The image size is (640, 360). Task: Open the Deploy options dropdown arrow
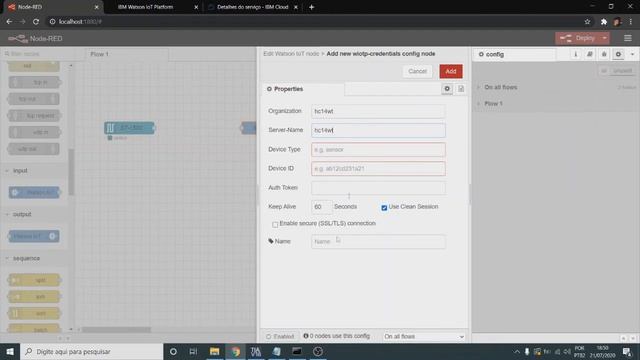605,38
